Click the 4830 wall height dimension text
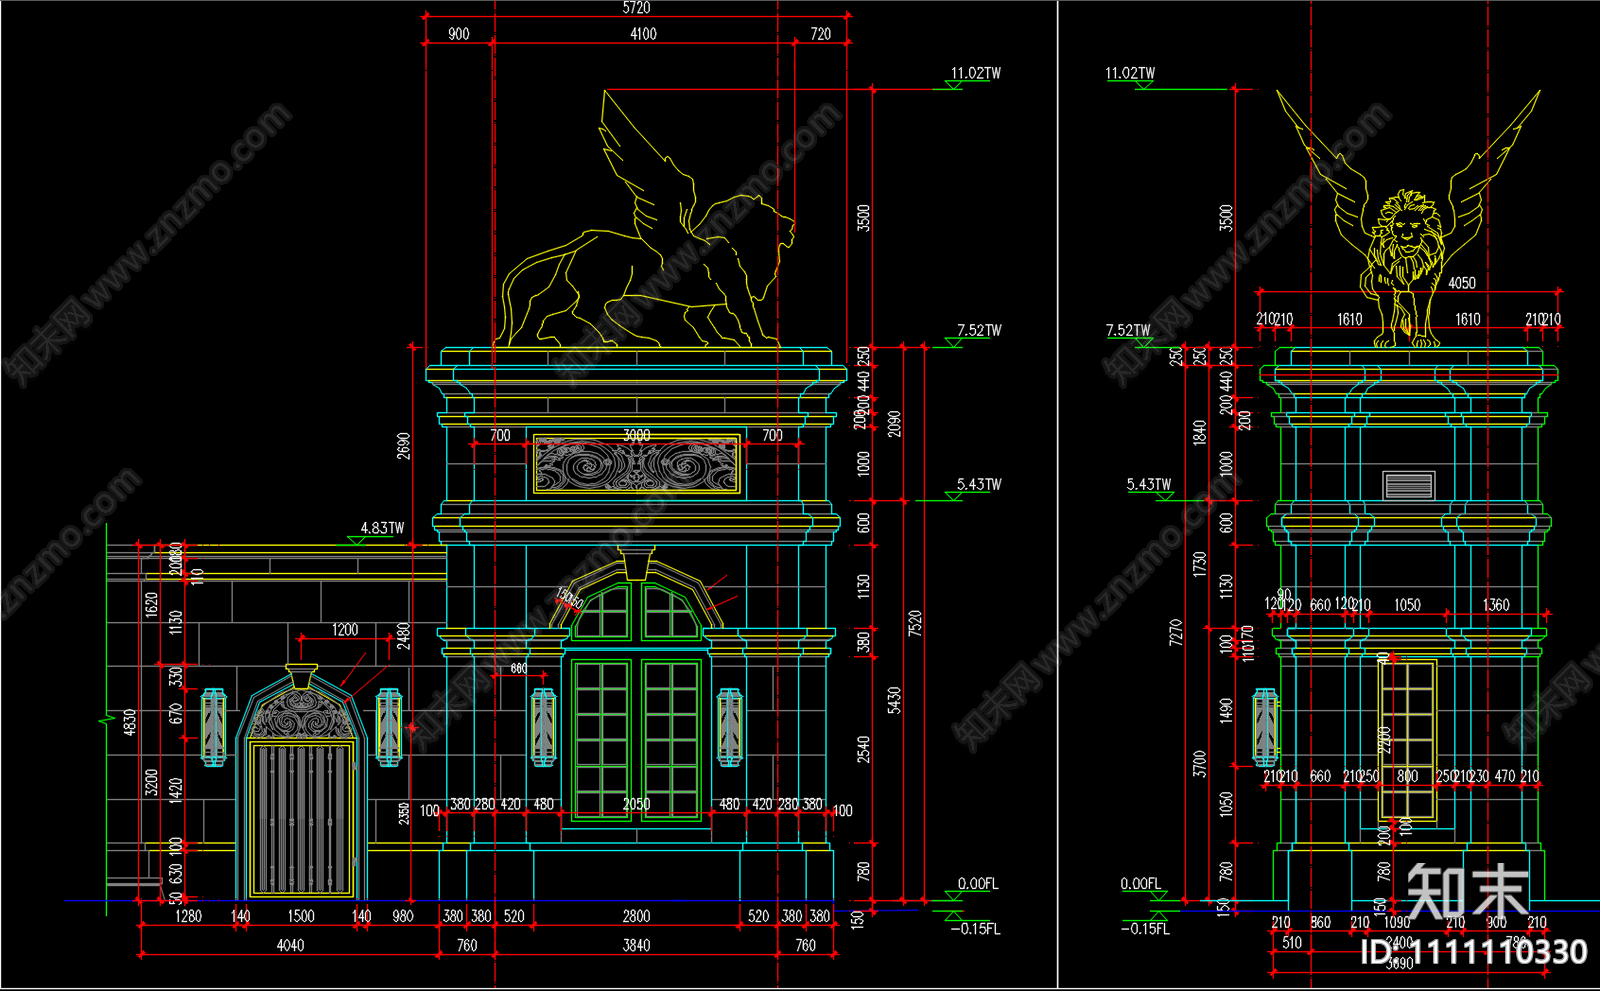 [129, 723]
